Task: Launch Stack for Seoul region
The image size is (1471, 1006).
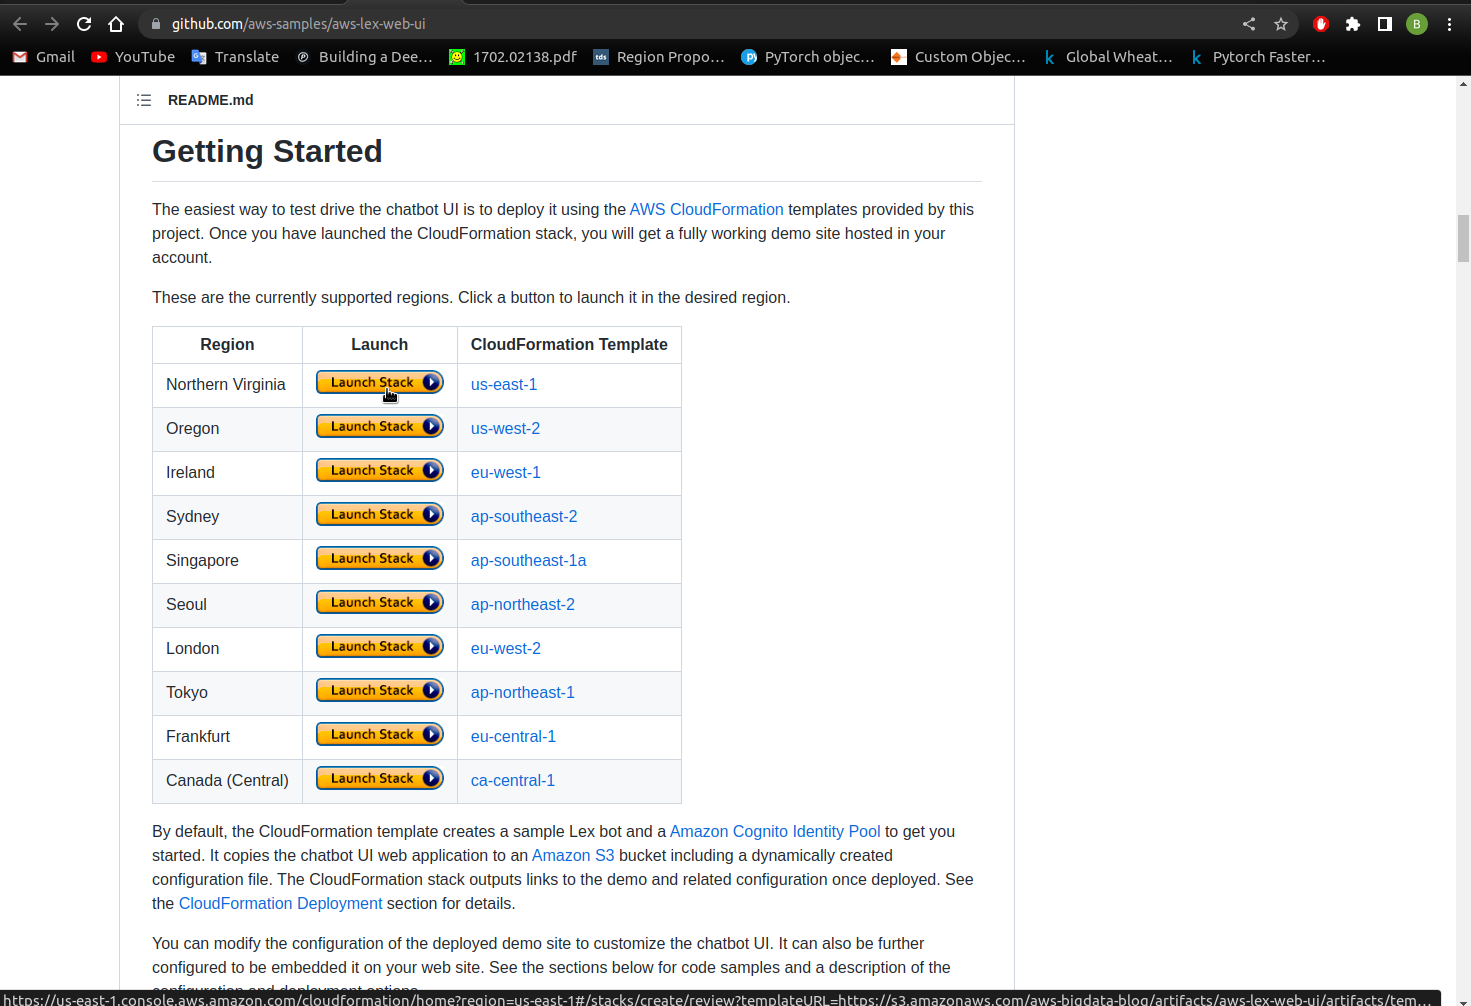Action: [x=379, y=603]
